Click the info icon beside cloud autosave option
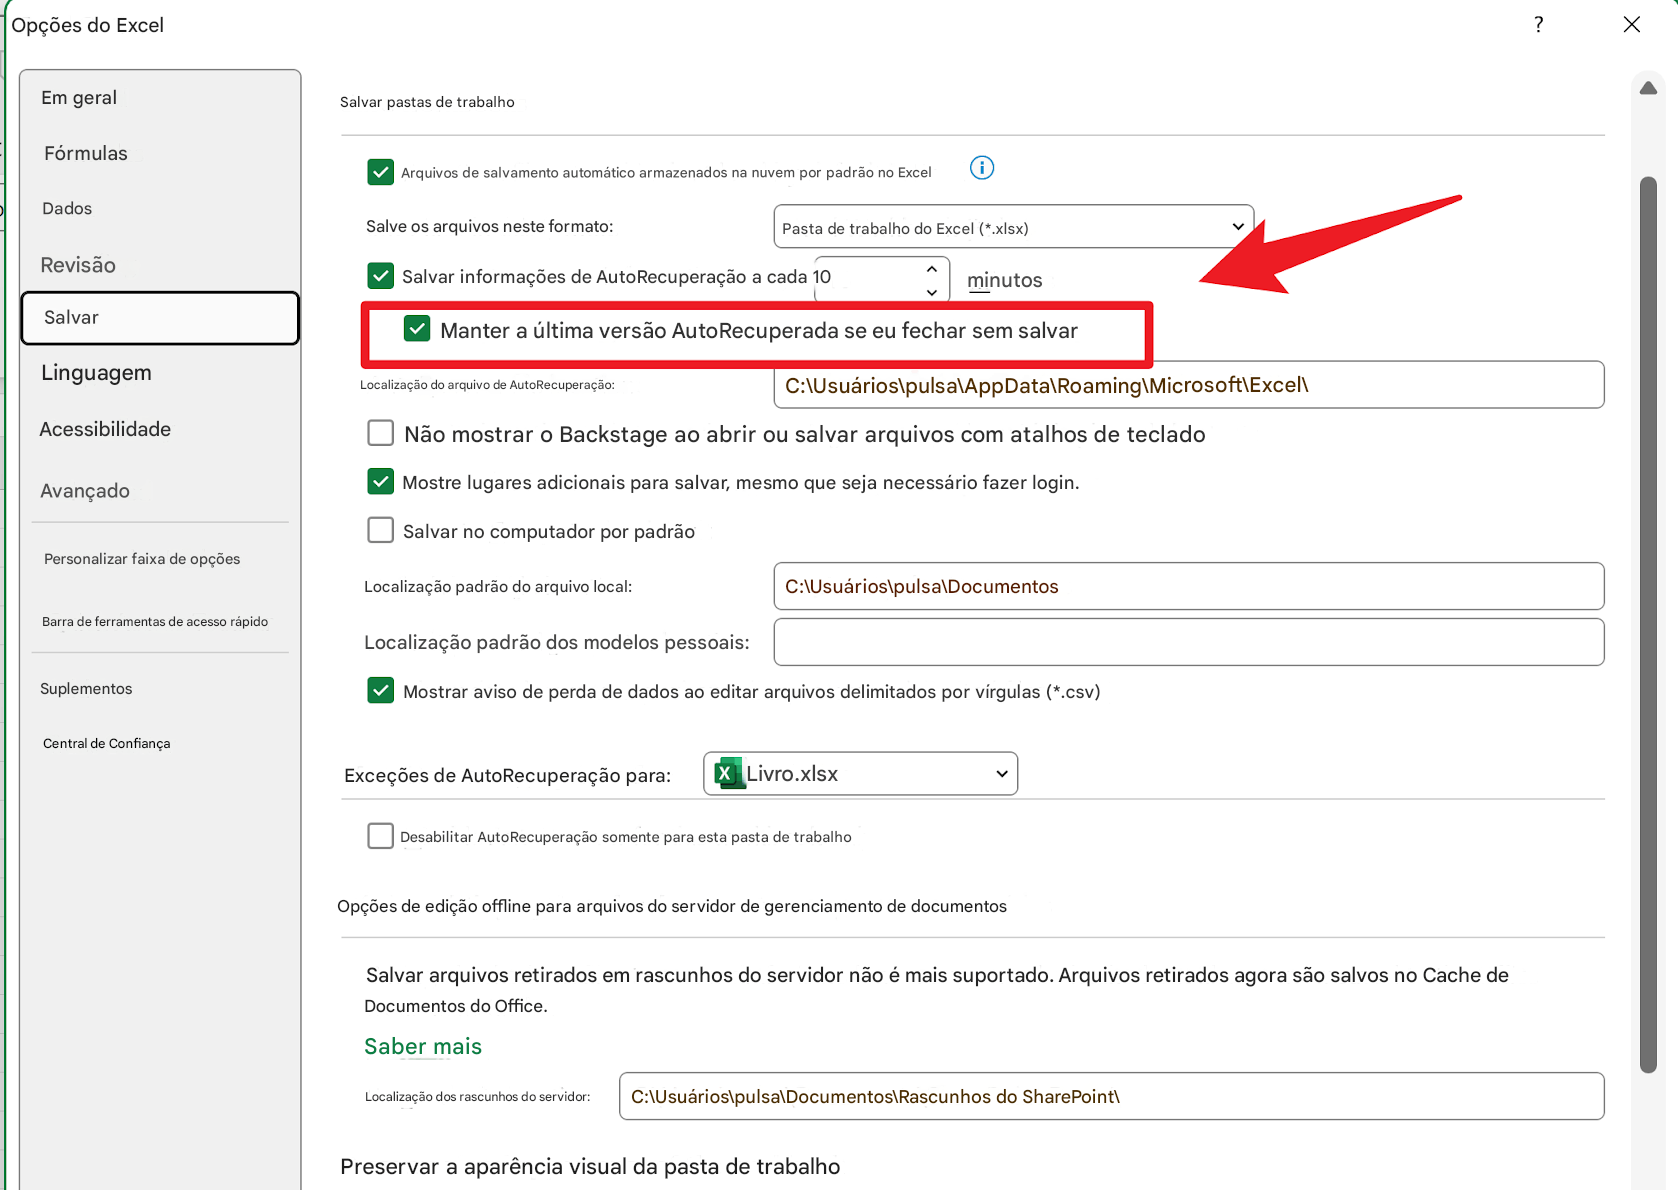The height and width of the screenshot is (1190, 1678). coord(982,168)
